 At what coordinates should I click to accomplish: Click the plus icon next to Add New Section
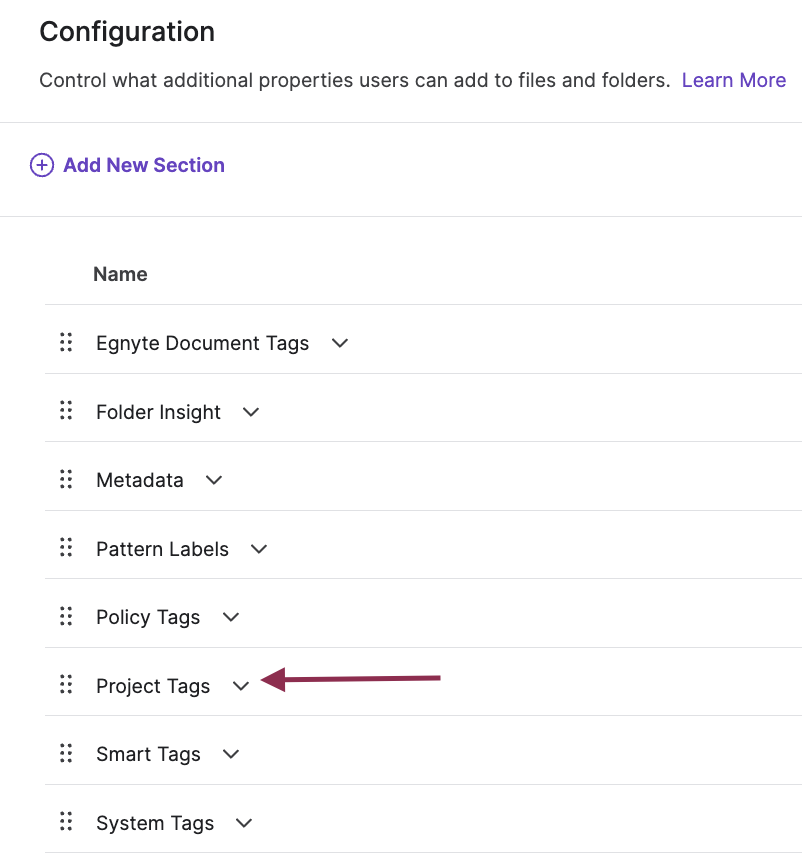pos(41,164)
